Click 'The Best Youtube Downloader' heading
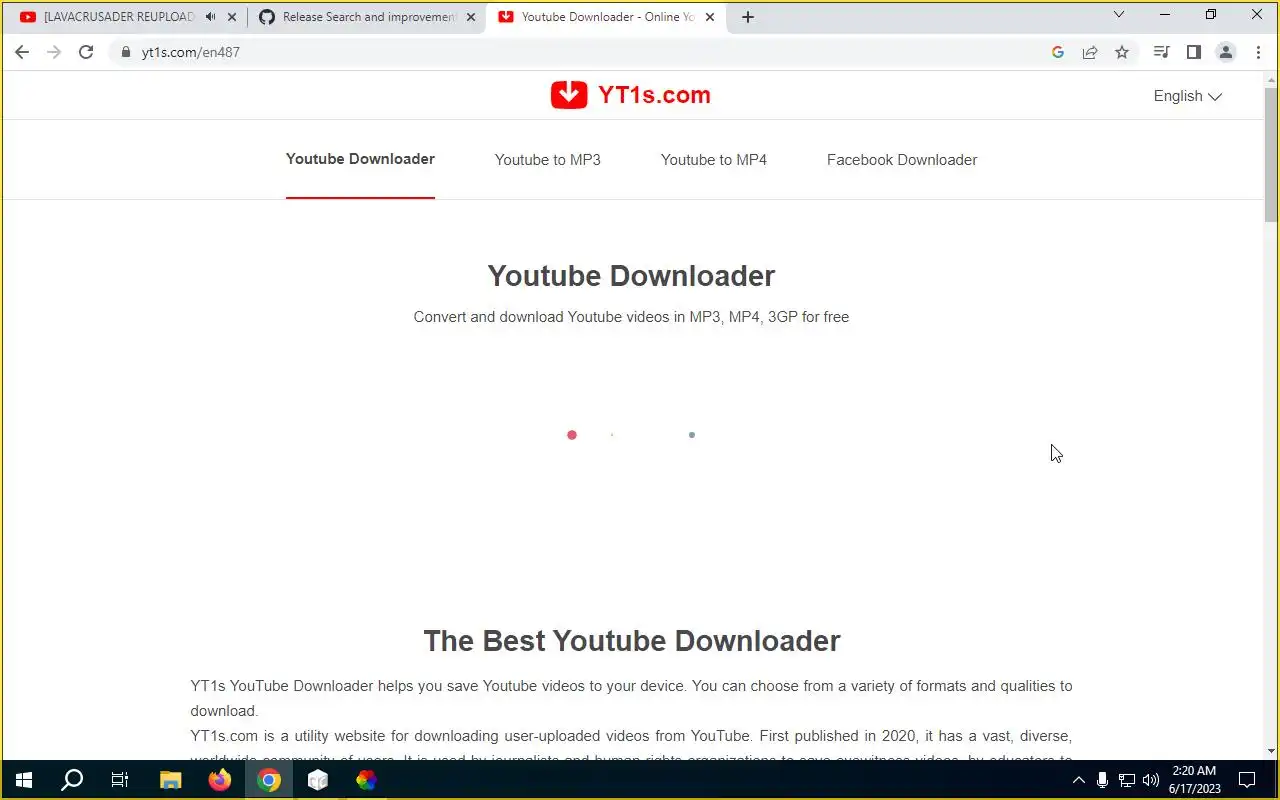 tap(632, 641)
